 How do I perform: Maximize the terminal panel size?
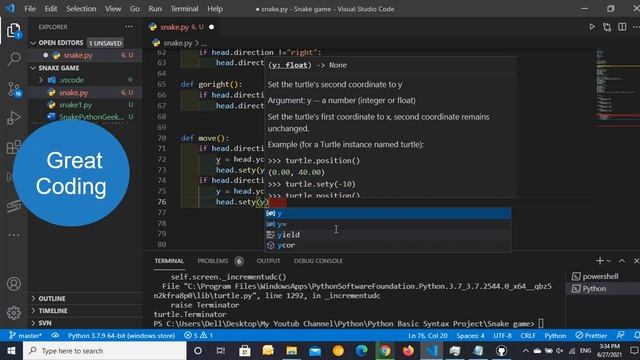(x=622, y=261)
